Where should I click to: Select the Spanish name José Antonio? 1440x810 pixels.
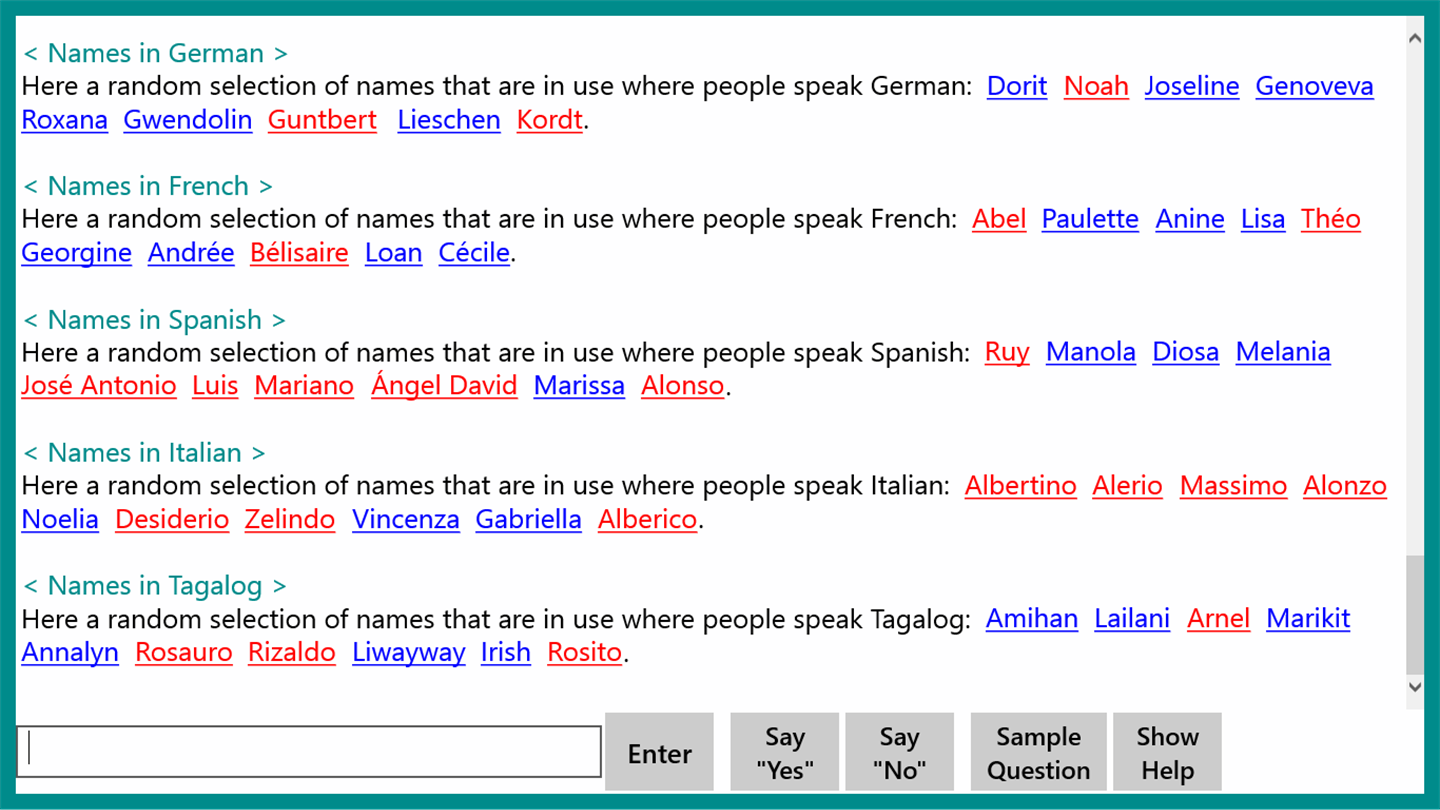[x=99, y=386]
